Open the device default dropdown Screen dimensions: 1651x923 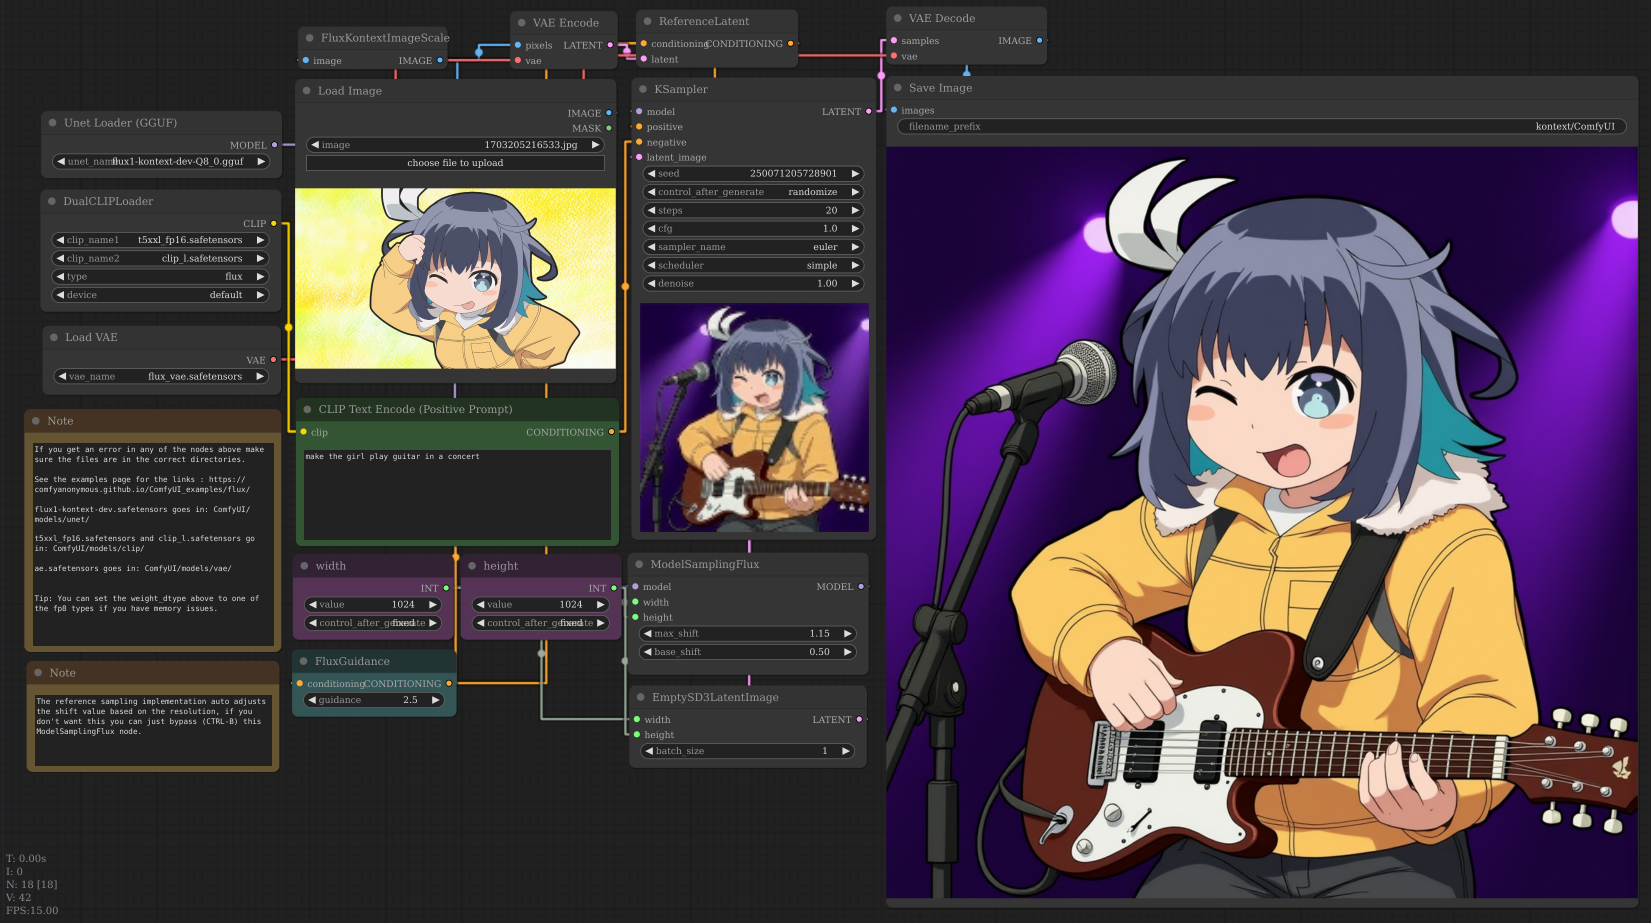(160, 295)
